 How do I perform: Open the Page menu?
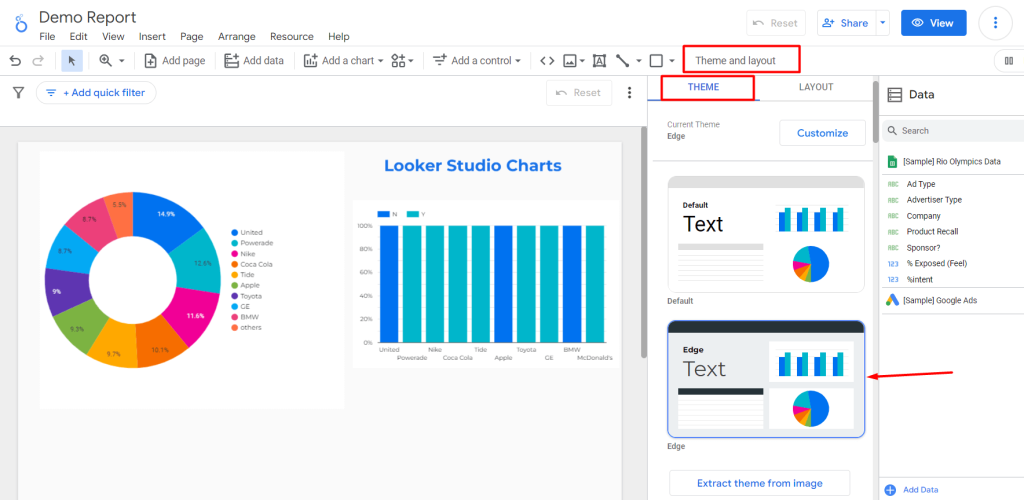click(x=191, y=37)
